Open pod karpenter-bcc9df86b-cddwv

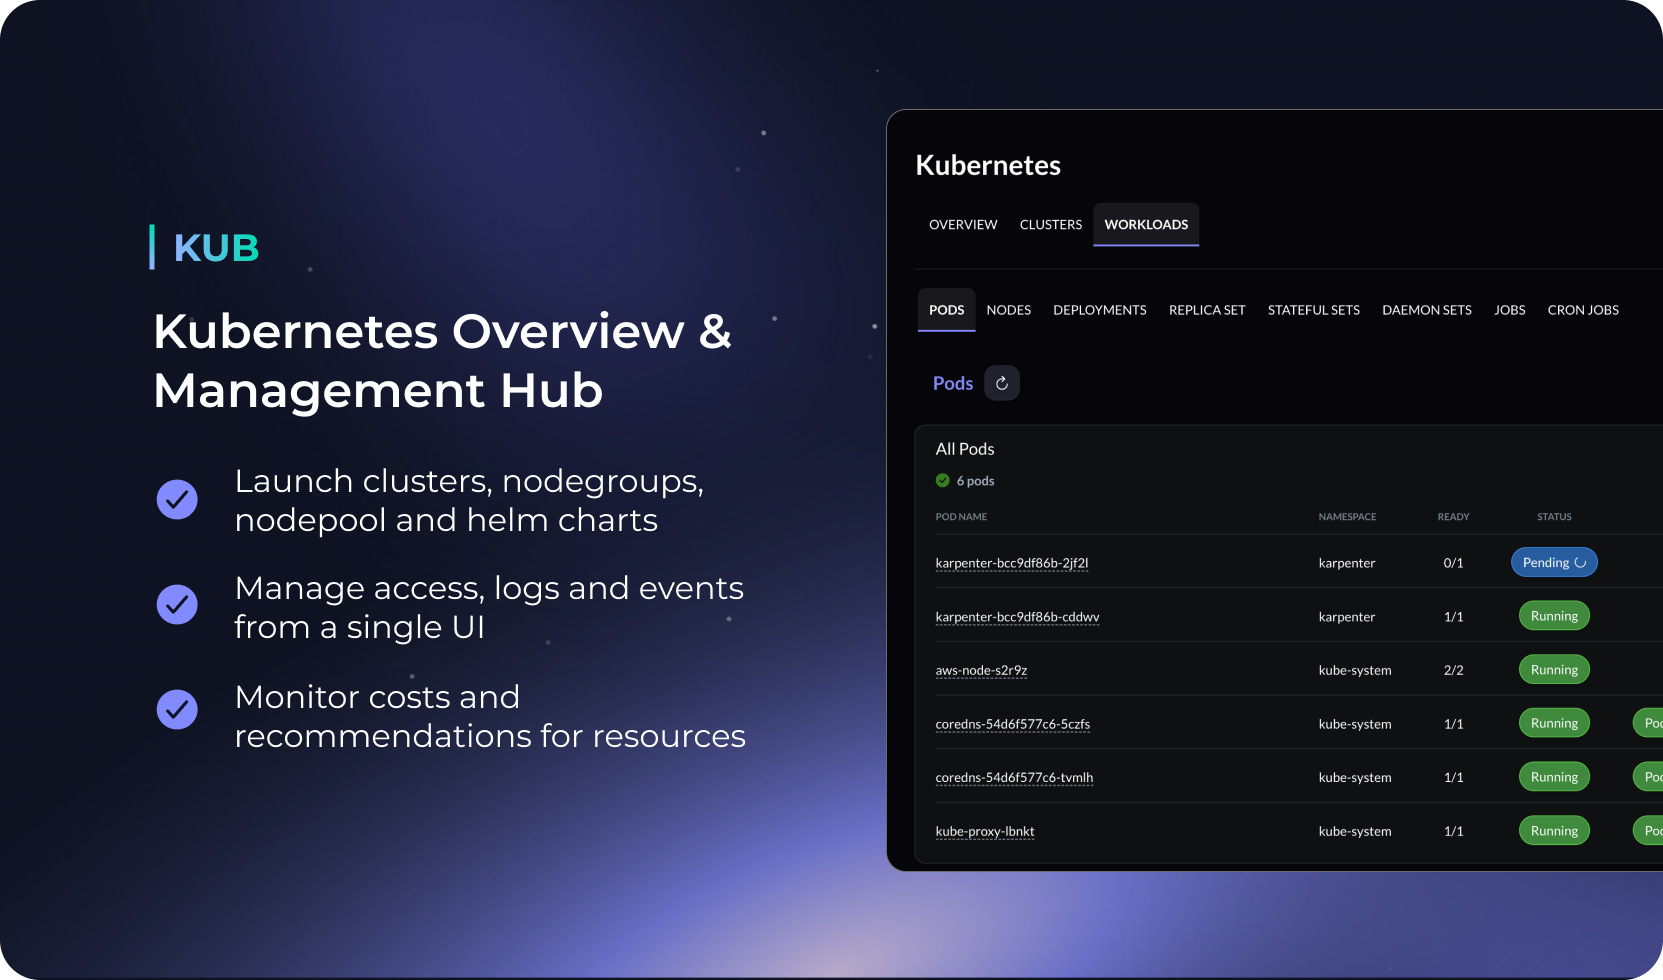[1017, 617]
